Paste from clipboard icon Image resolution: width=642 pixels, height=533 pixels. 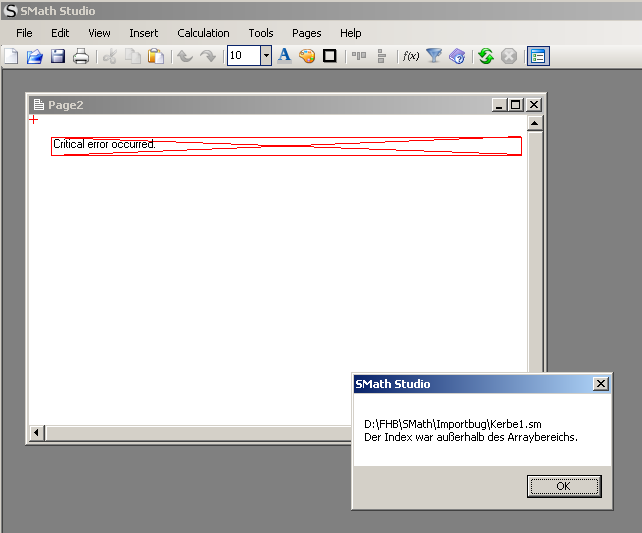click(156, 56)
